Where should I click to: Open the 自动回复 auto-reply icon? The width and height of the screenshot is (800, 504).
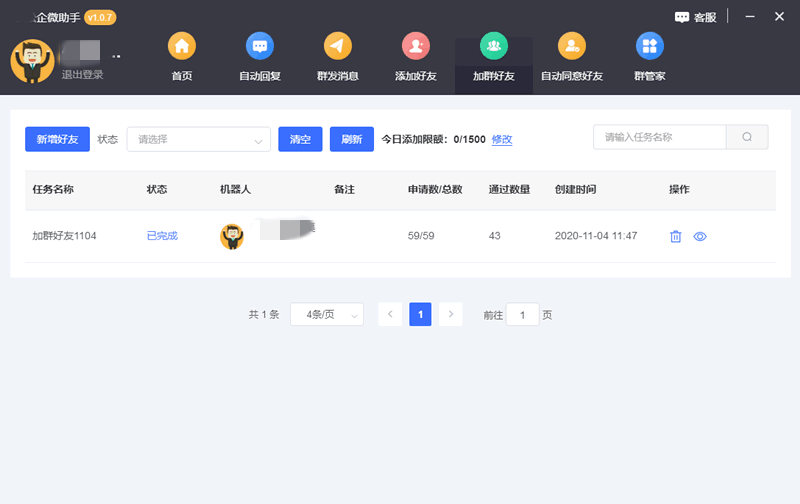(x=260, y=46)
